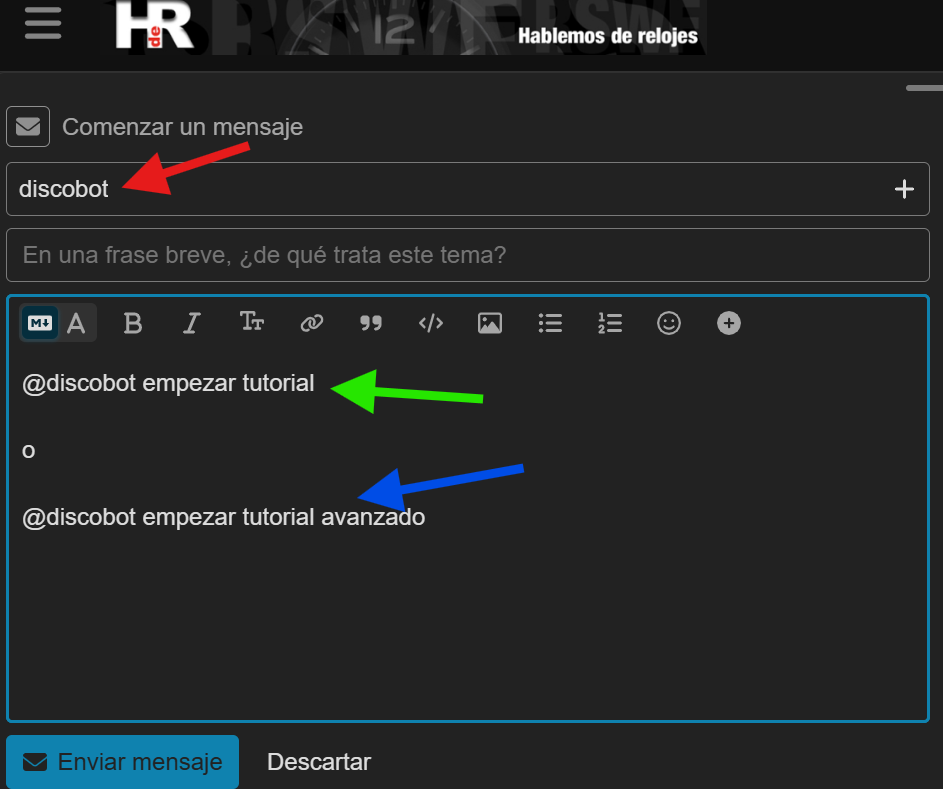The image size is (943, 789).
Task: Click the HdR site logo
Action: pos(154,25)
